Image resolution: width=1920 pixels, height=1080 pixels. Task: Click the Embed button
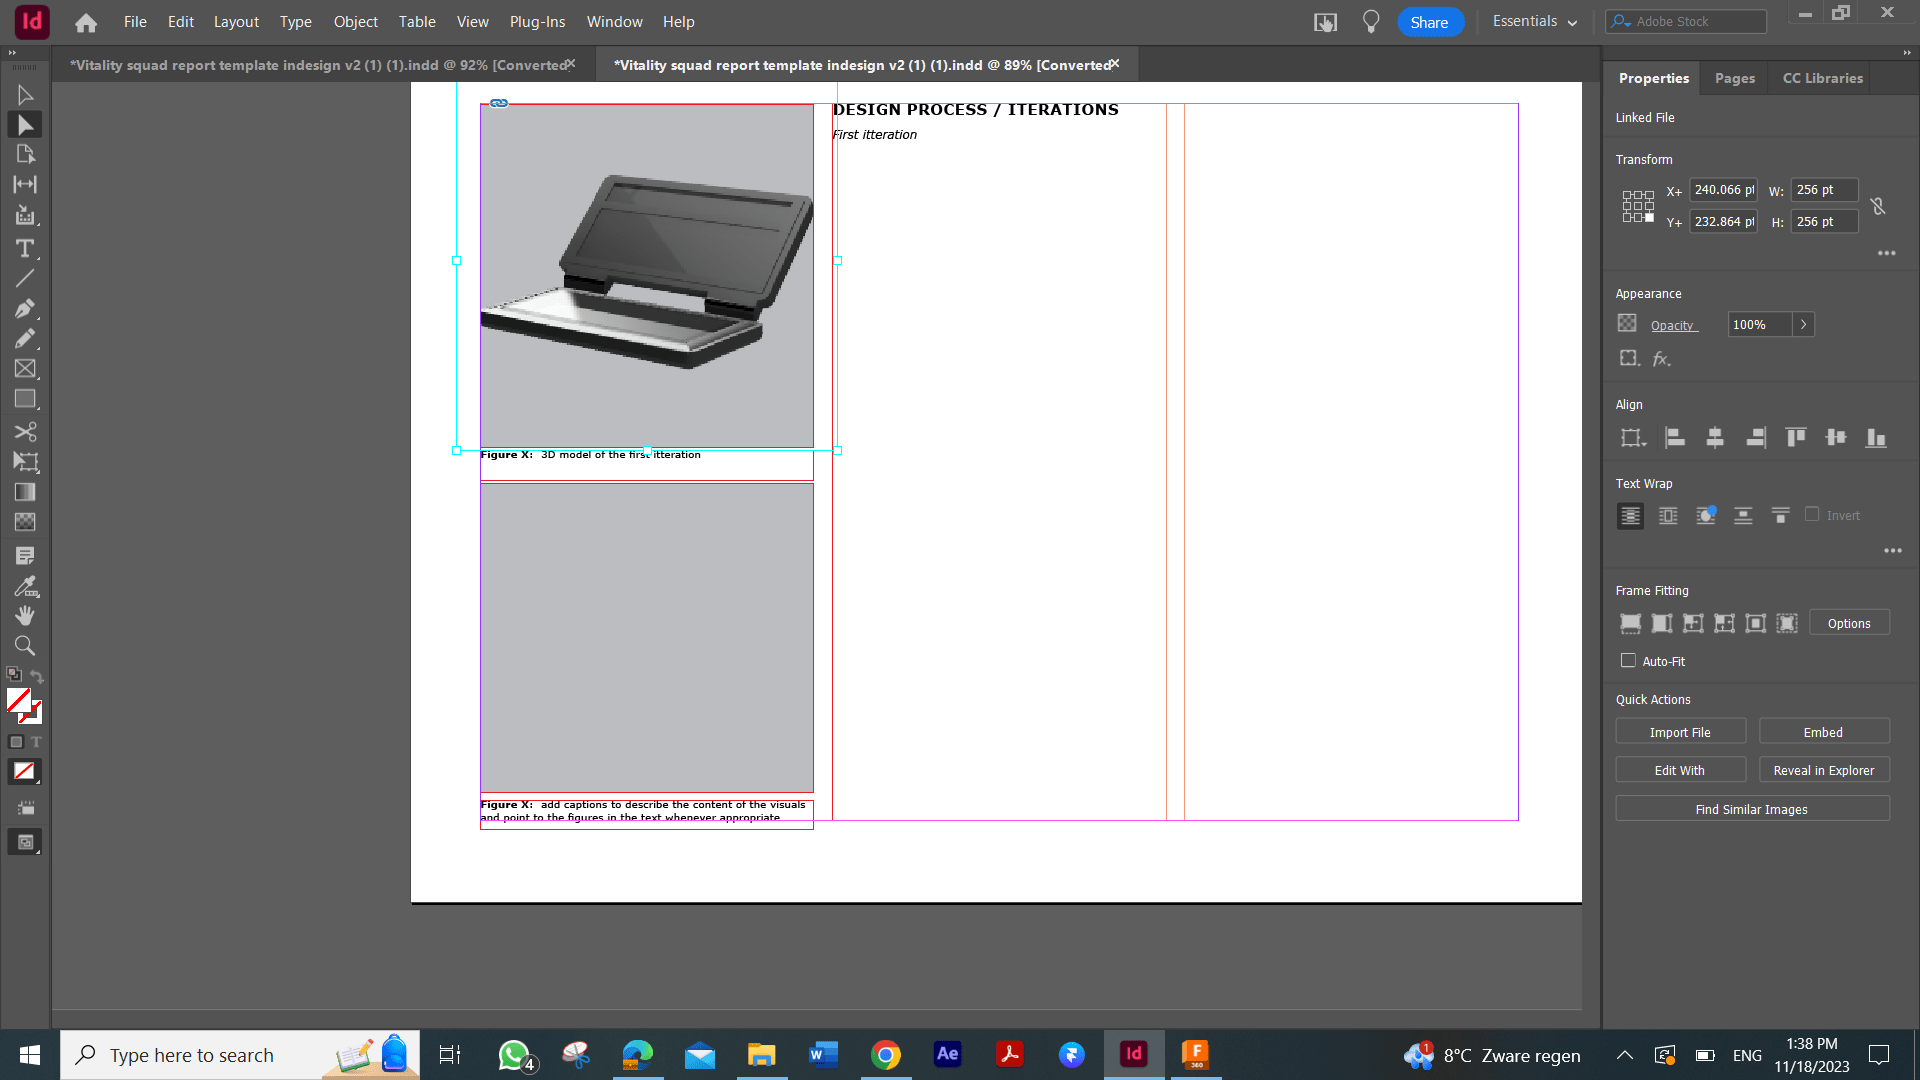point(1823,731)
